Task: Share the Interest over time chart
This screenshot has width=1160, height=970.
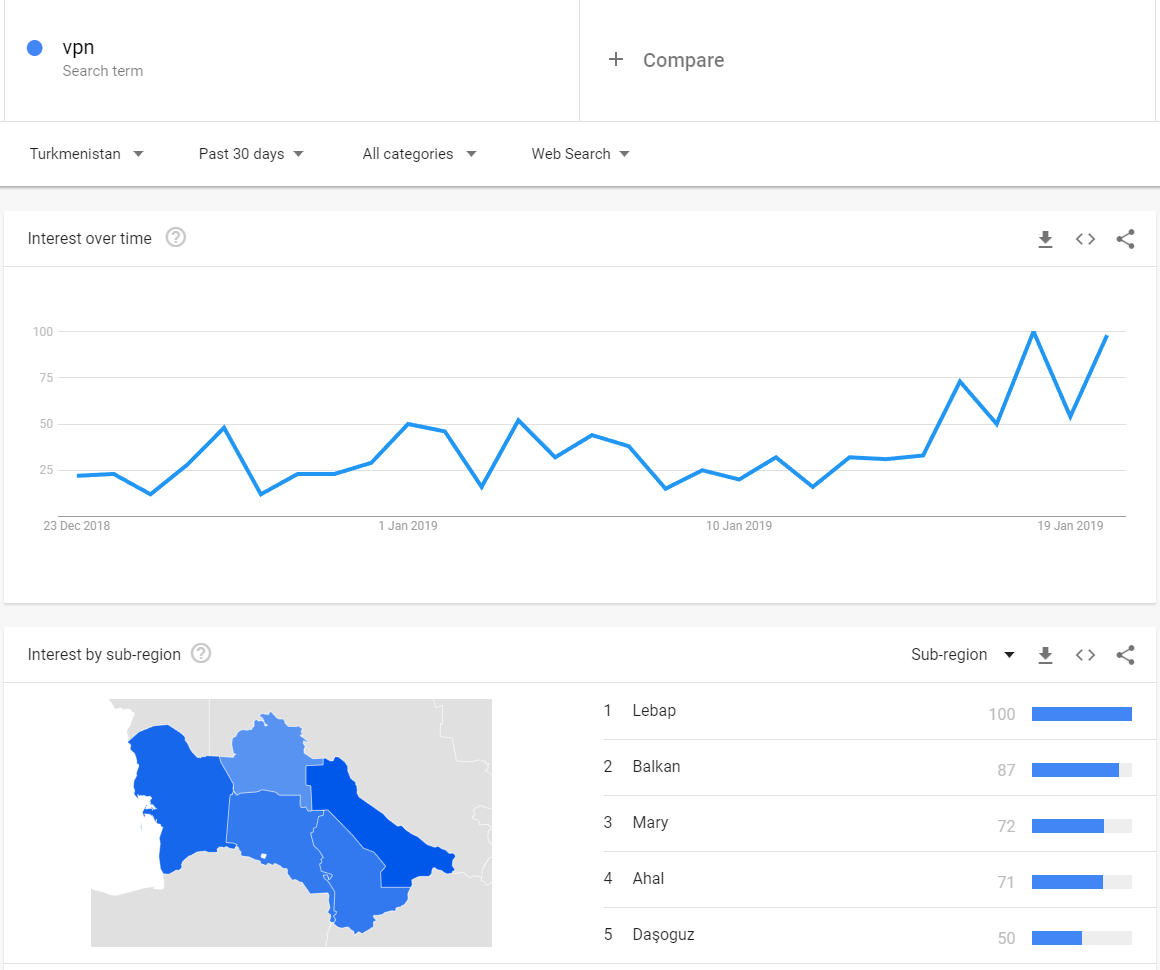Action: [x=1125, y=239]
